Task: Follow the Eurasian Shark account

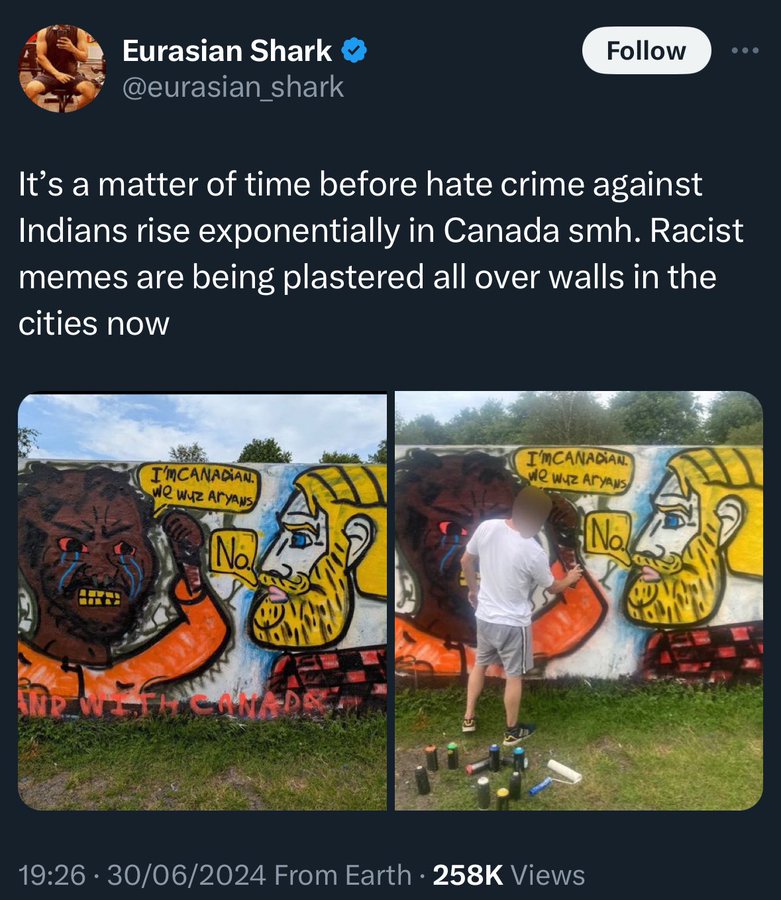Action: click(646, 51)
